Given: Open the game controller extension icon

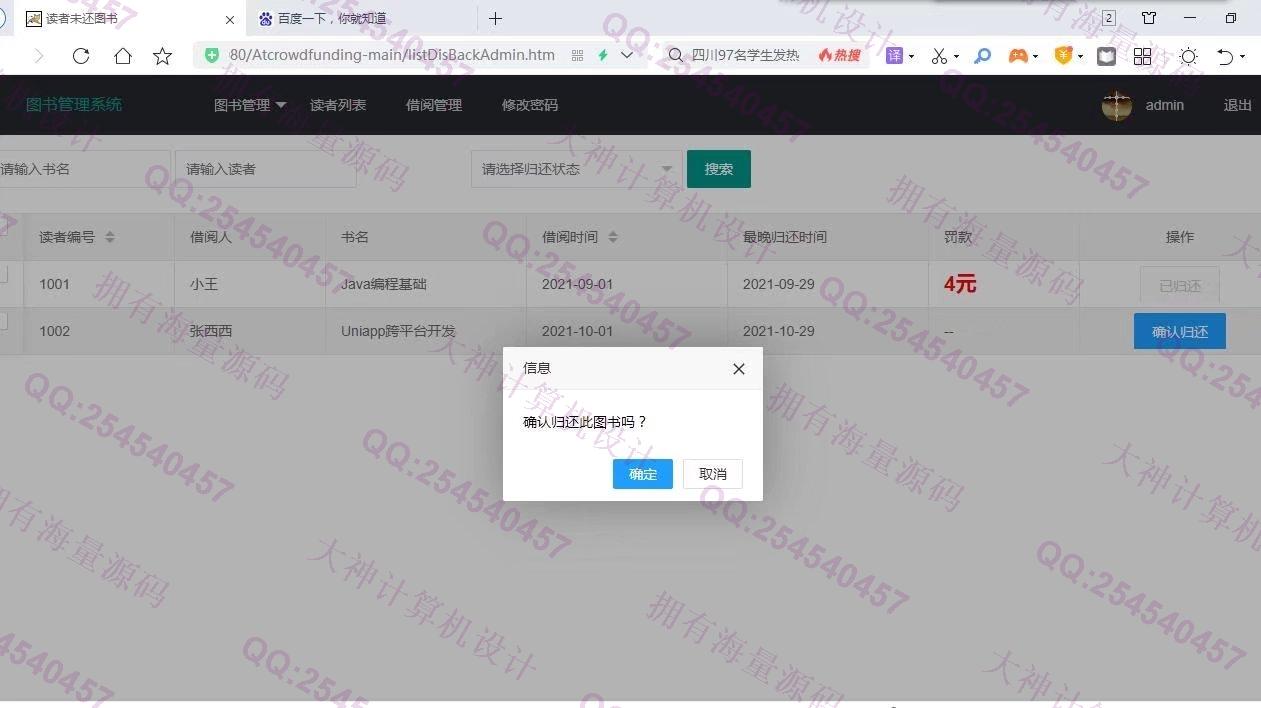Looking at the screenshot, I should [x=1018, y=56].
